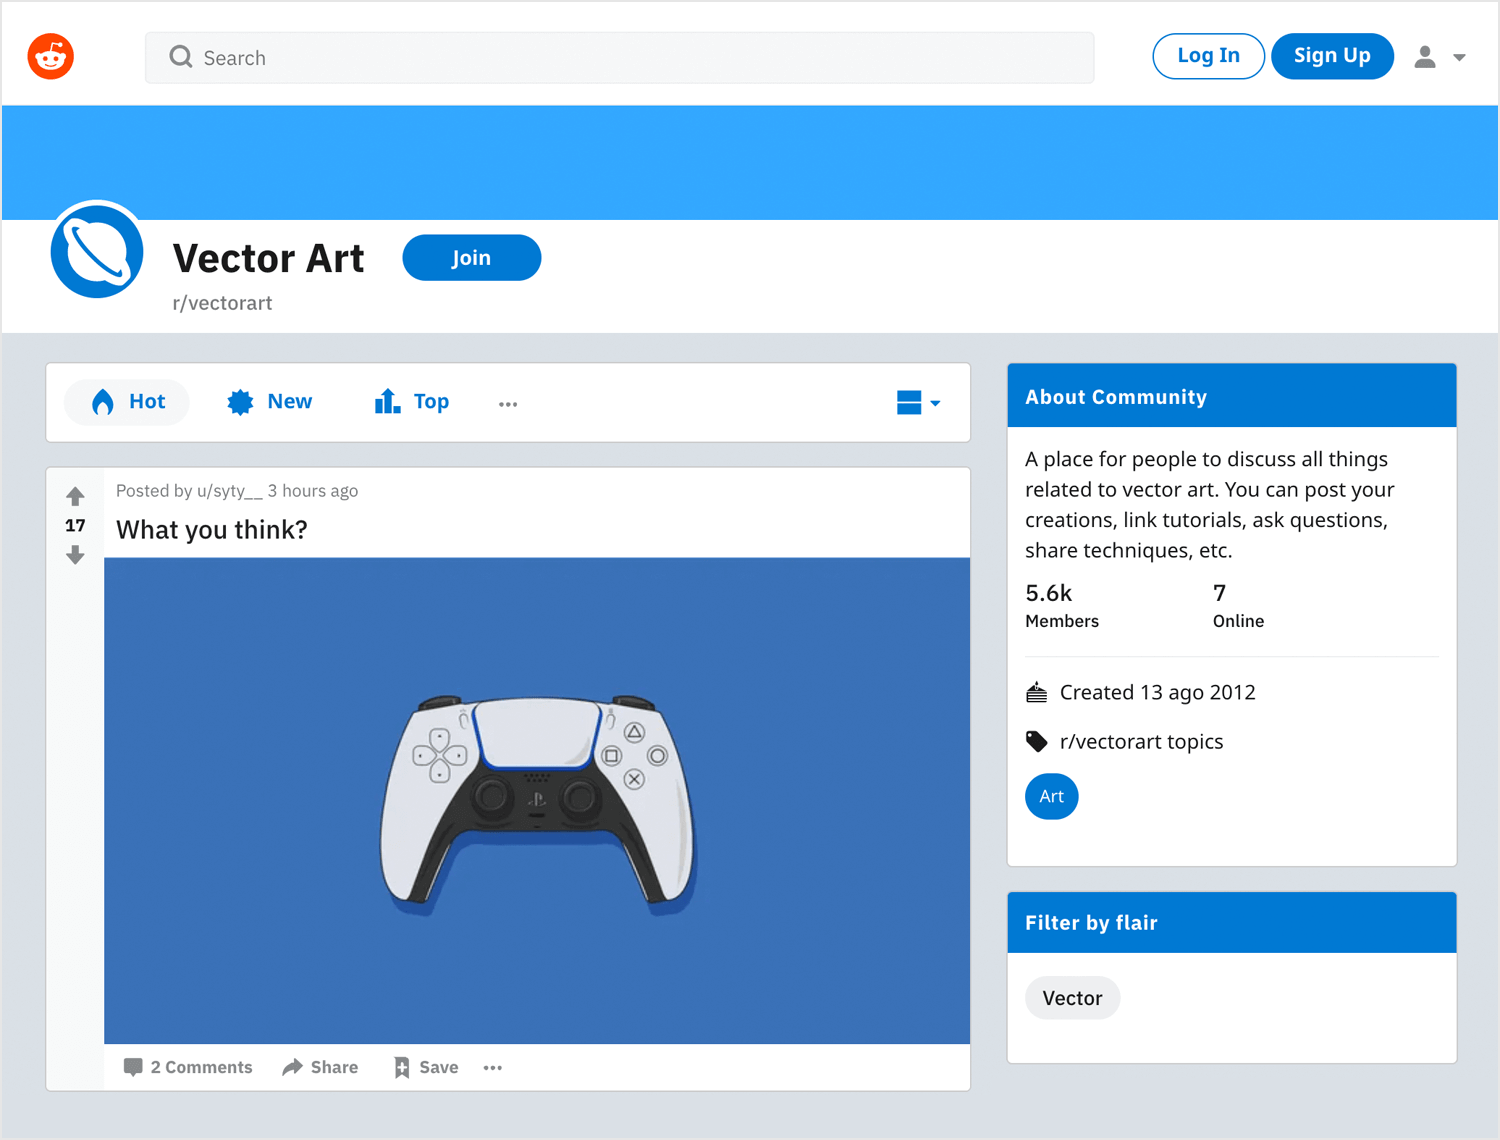1500x1140 pixels.
Task: Select the Art topic tag
Action: tap(1051, 797)
